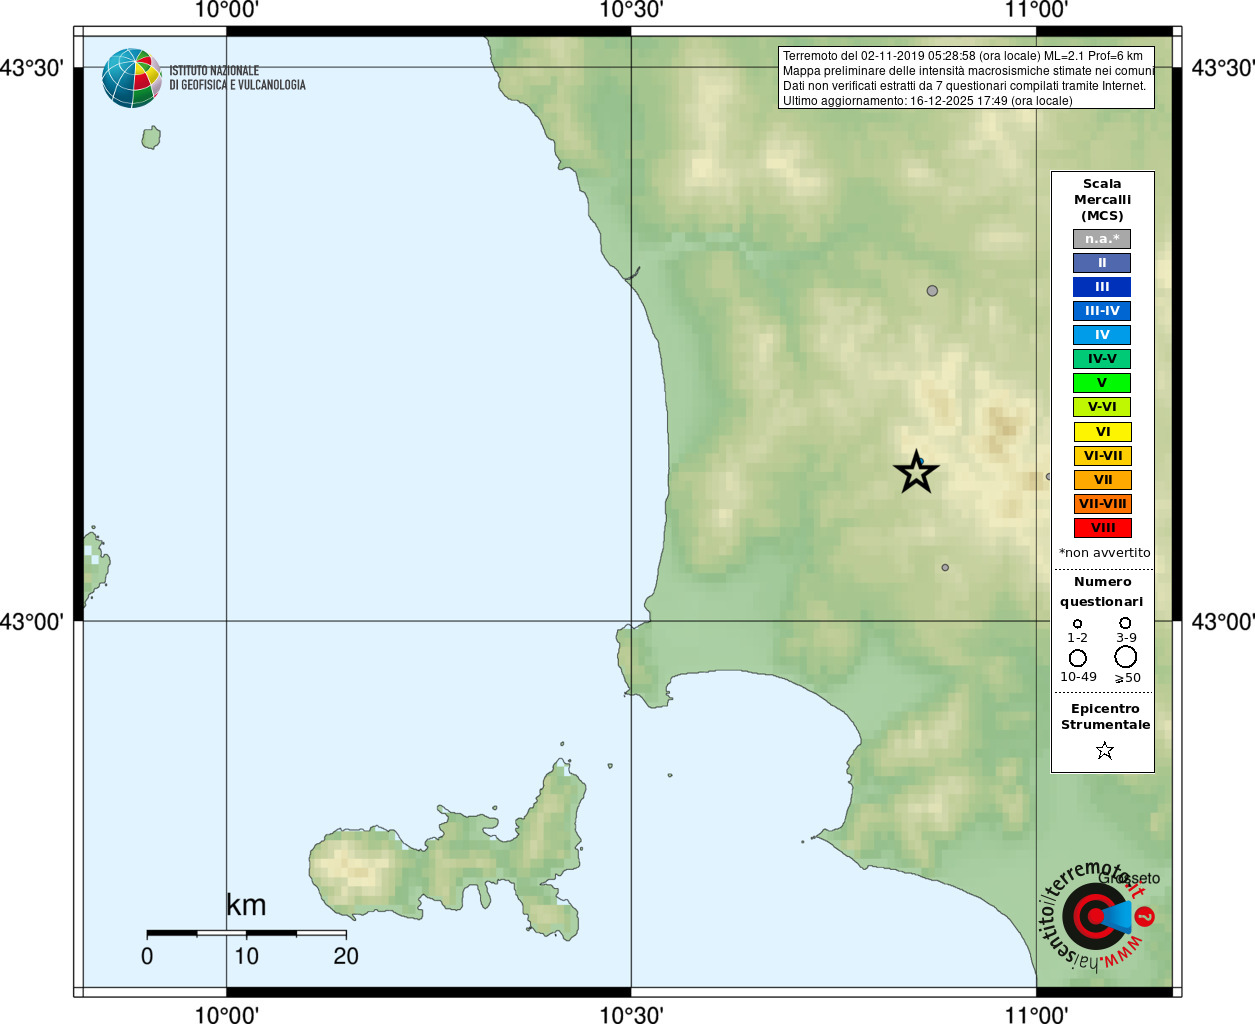
Task: Select the gray n.a.* intensity swatch
Action: [x=1102, y=239]
